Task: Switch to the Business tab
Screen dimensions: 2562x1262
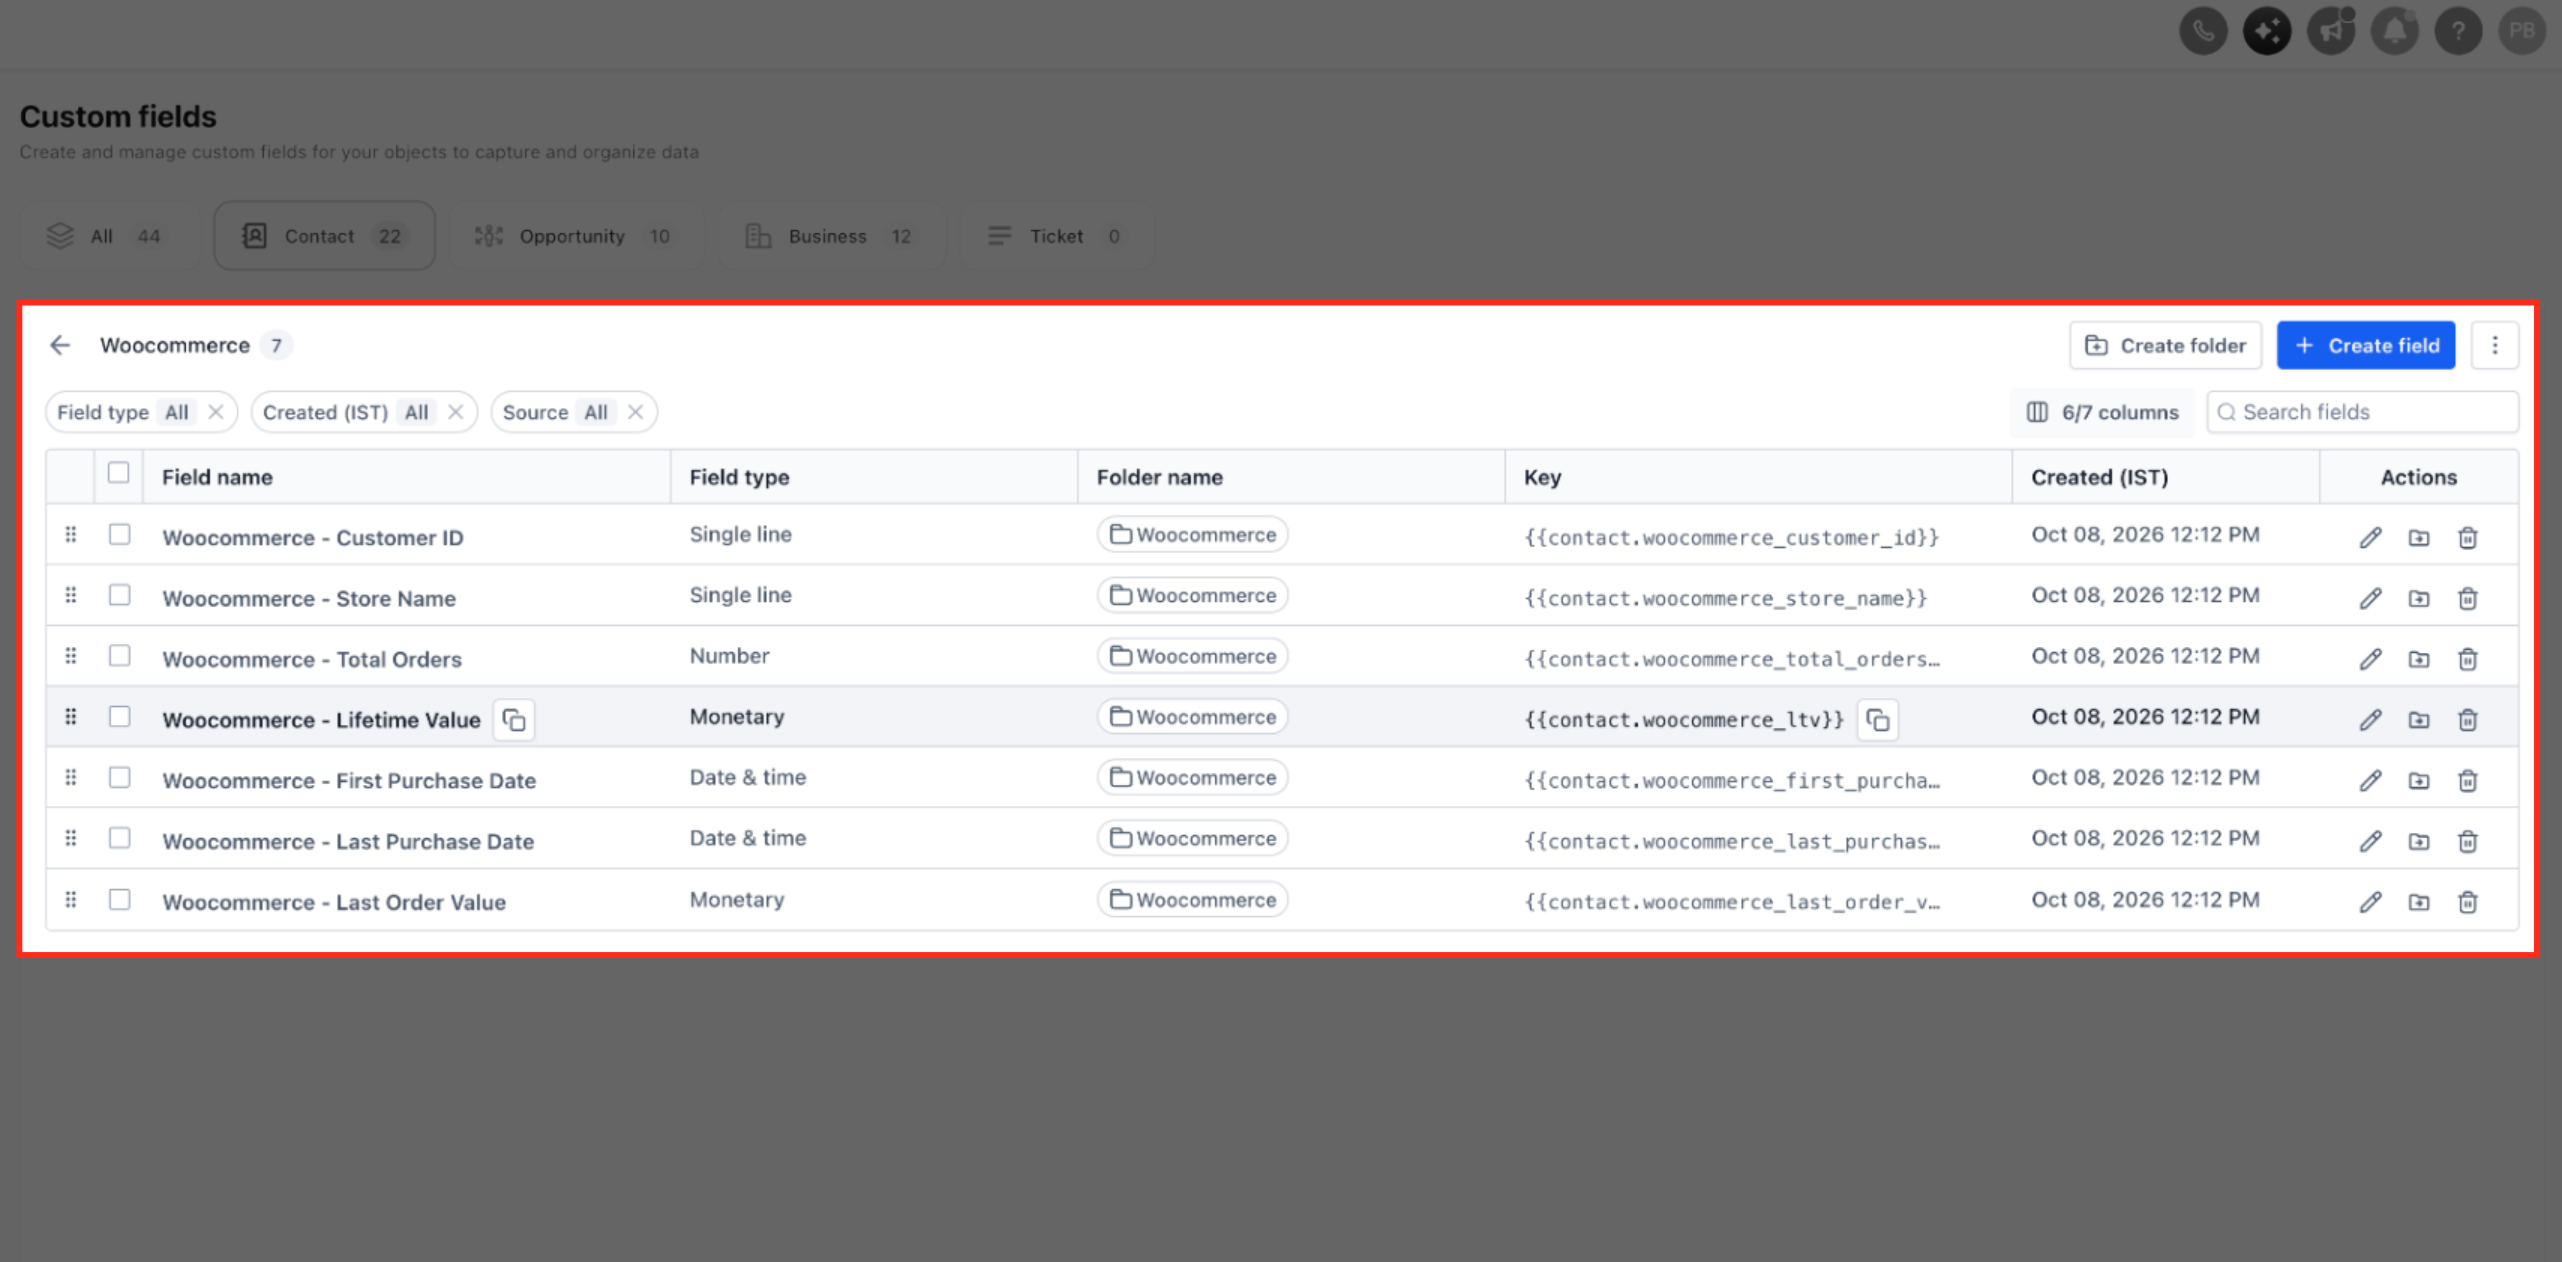Action: coord(829,236)
